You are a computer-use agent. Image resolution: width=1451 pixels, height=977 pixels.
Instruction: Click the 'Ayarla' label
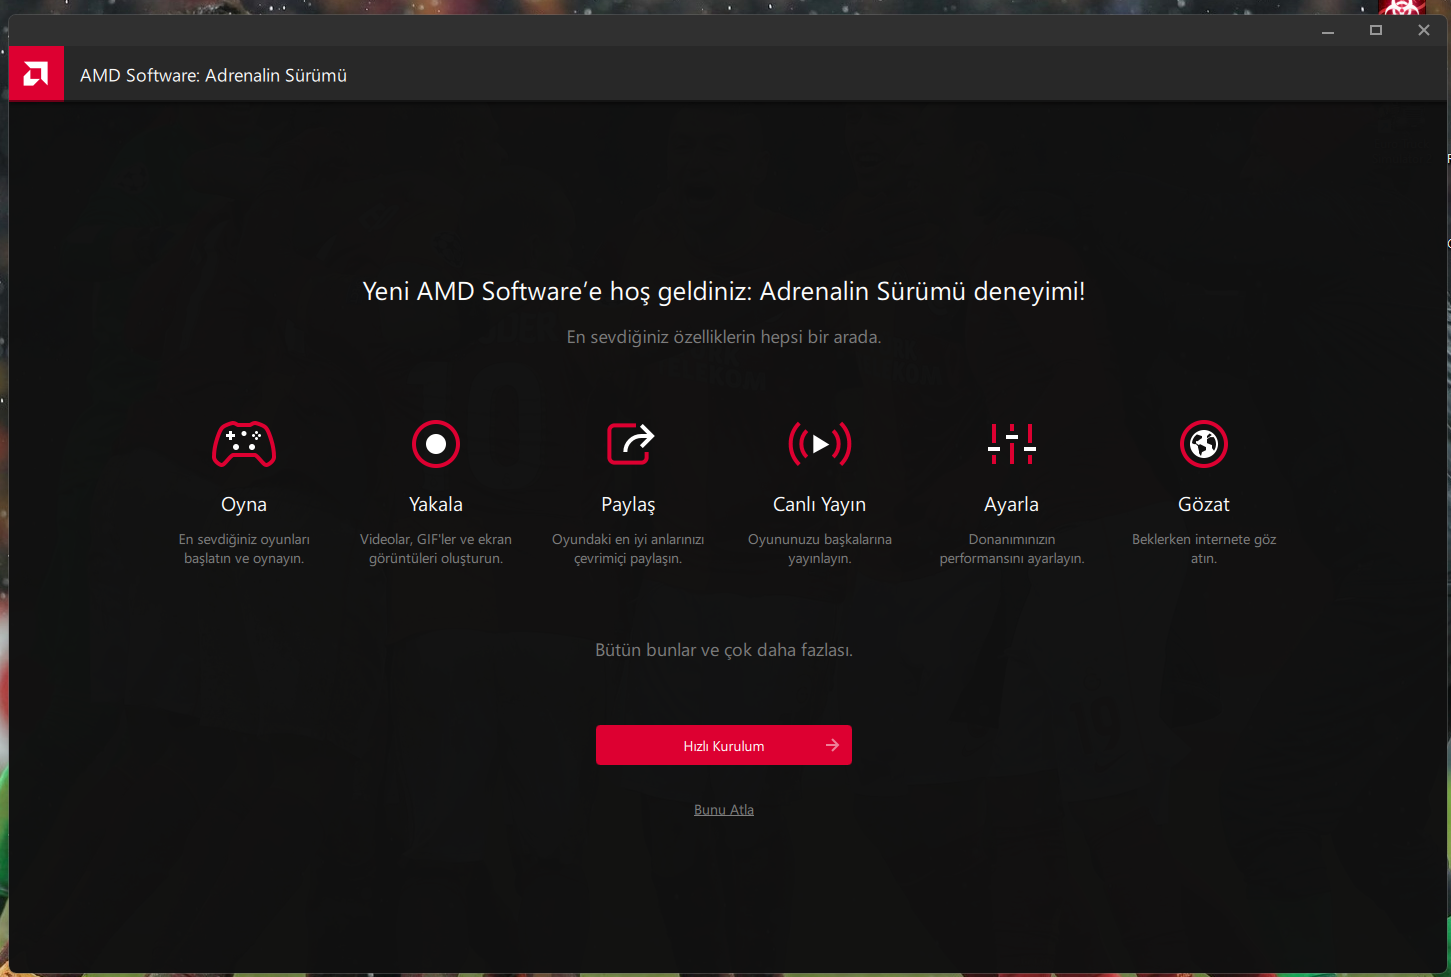[1012, 505]
